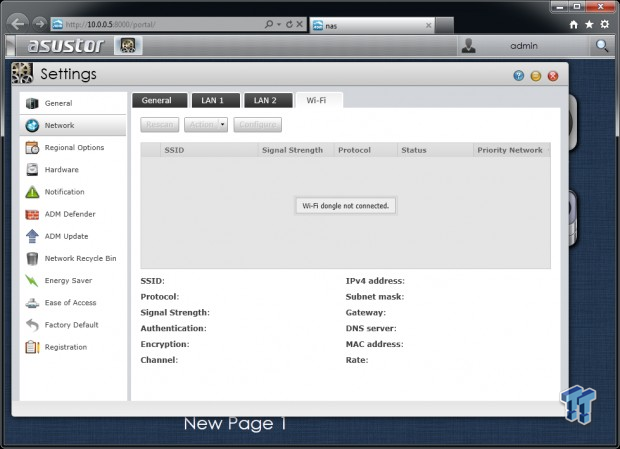
Task: Click the ADM Defender firewall icon
Action: click(32, 214)
